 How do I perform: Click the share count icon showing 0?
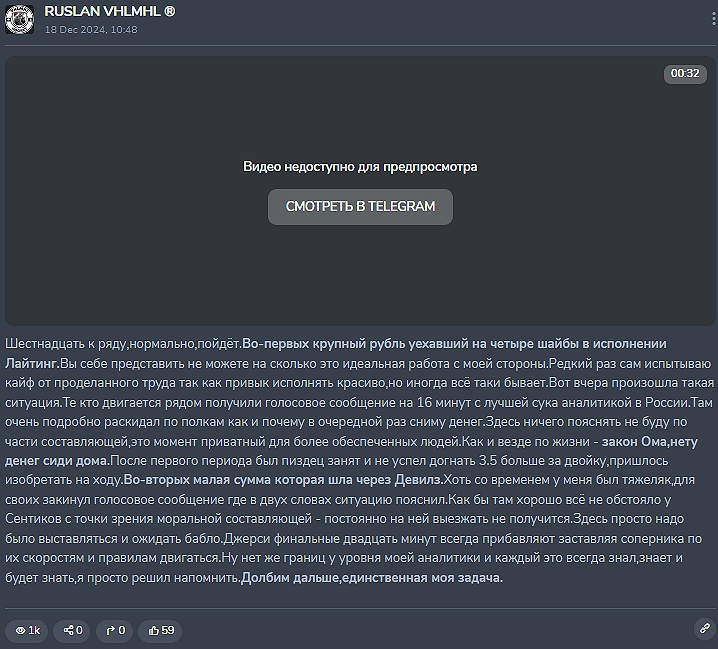68,631
